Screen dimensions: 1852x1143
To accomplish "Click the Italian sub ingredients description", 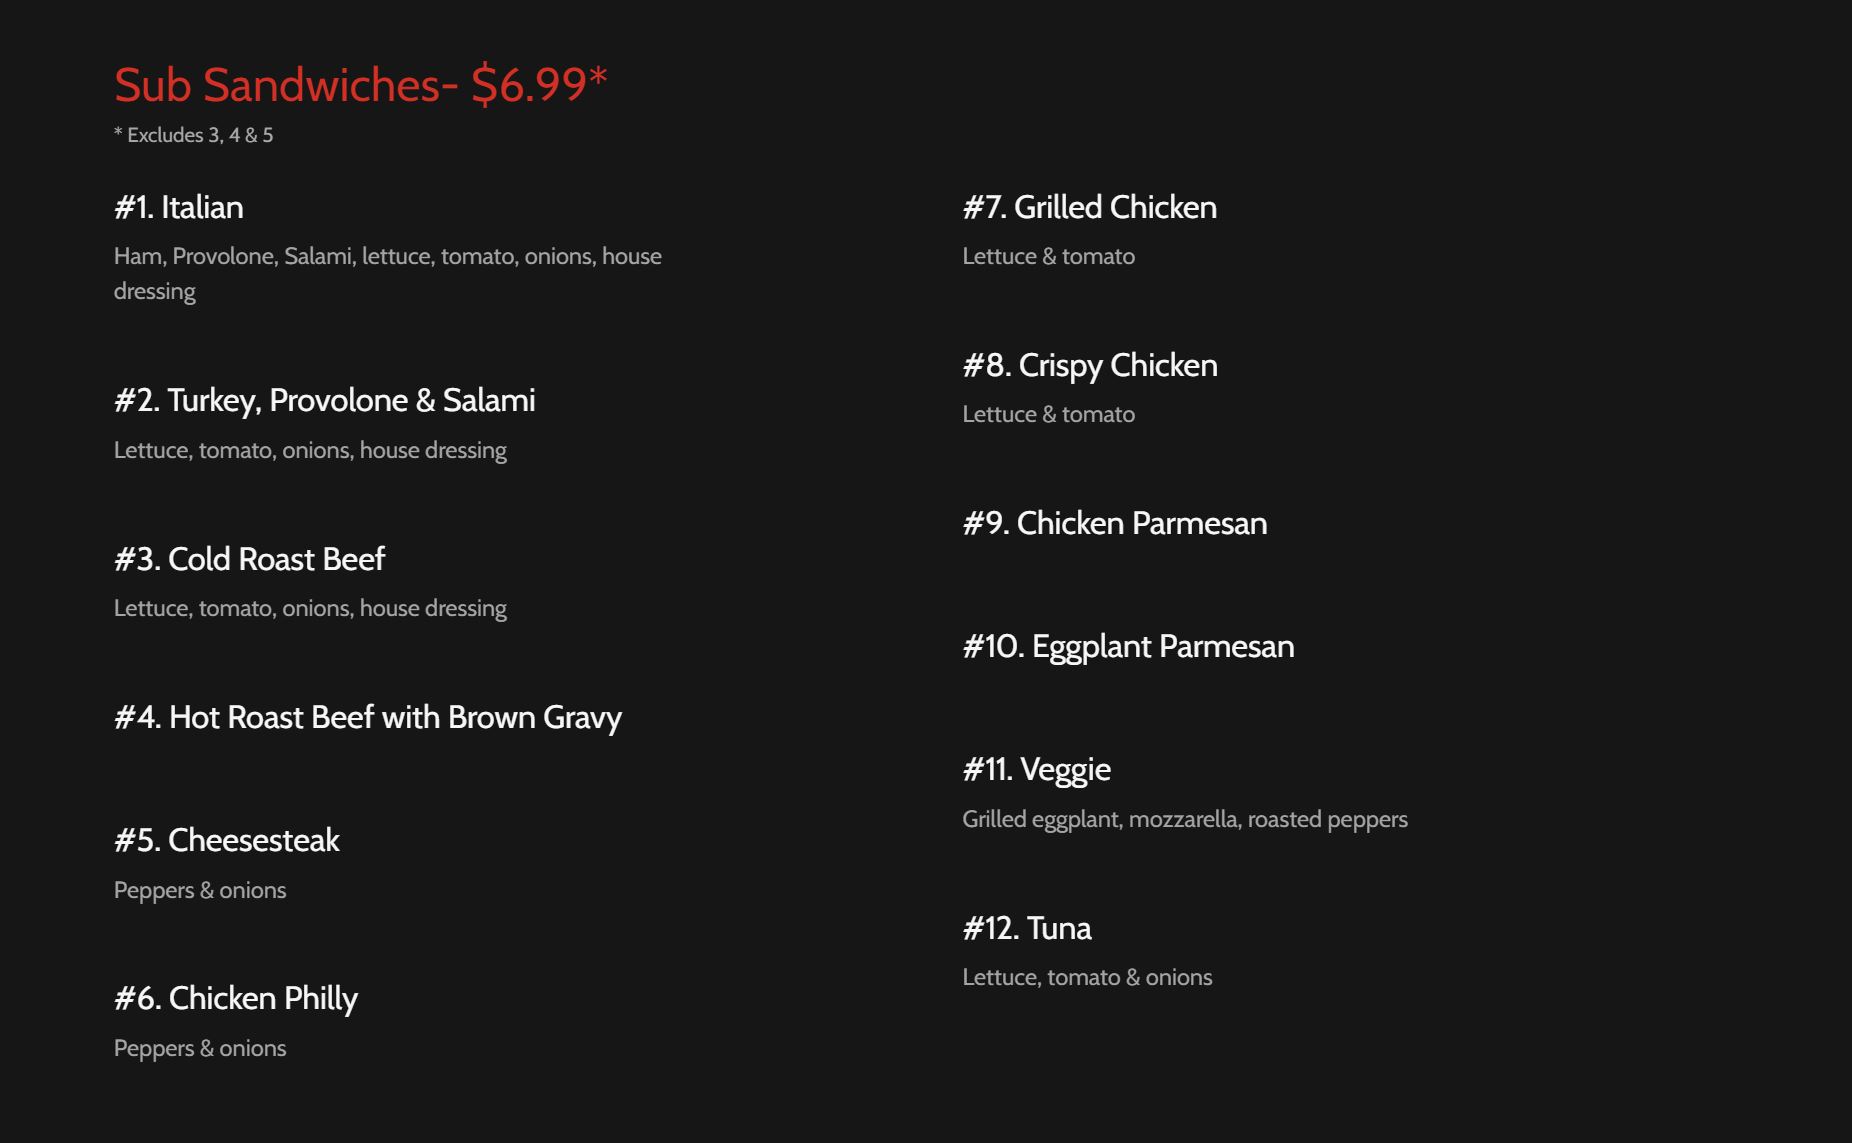I will [x=387, y=273].
